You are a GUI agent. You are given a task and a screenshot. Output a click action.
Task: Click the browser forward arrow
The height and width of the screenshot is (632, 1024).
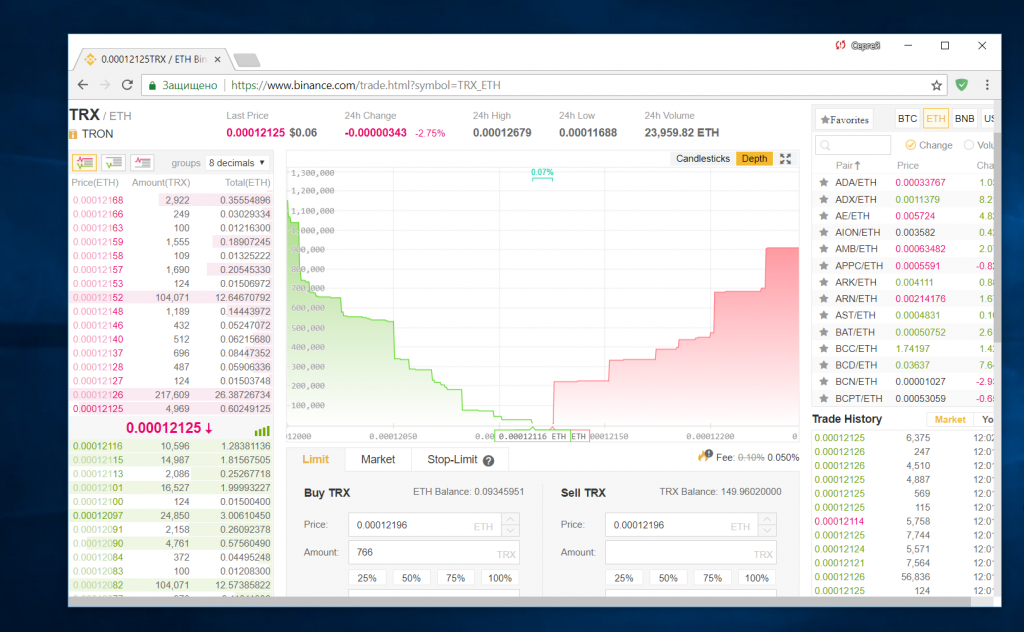(104, 85)
